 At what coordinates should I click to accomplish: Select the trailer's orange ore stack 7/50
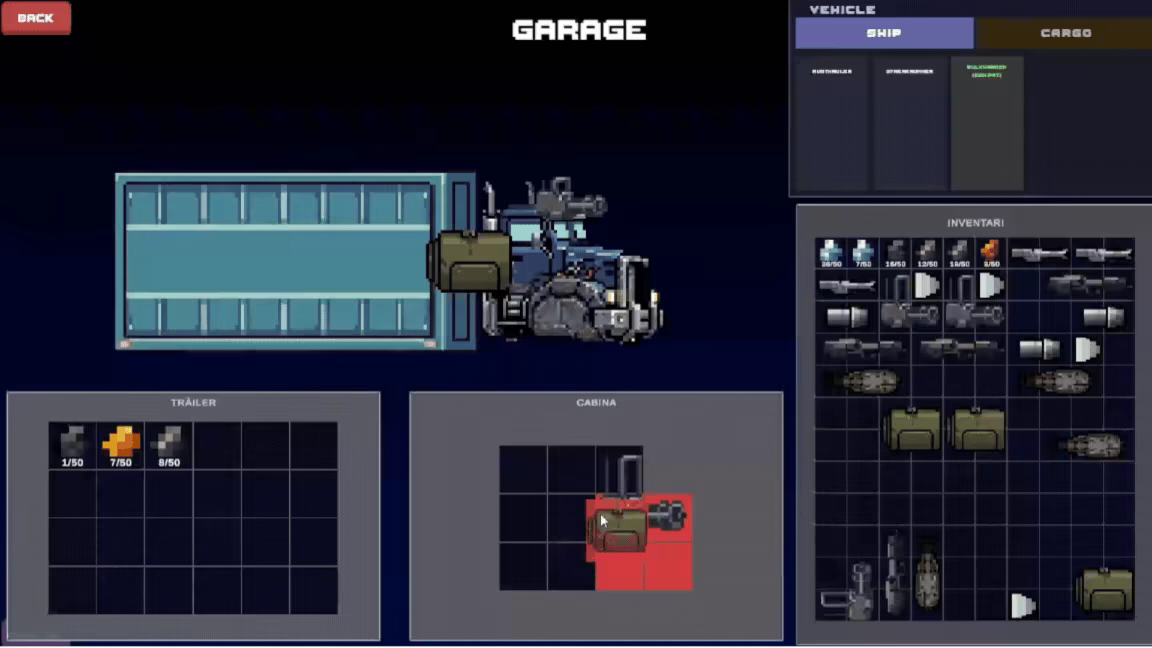coord(120,445)
